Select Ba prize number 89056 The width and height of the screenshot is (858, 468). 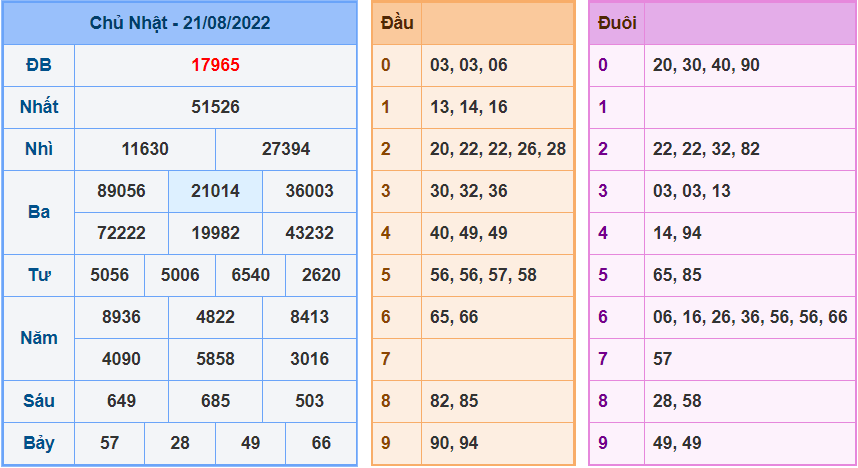coord(121,191)
